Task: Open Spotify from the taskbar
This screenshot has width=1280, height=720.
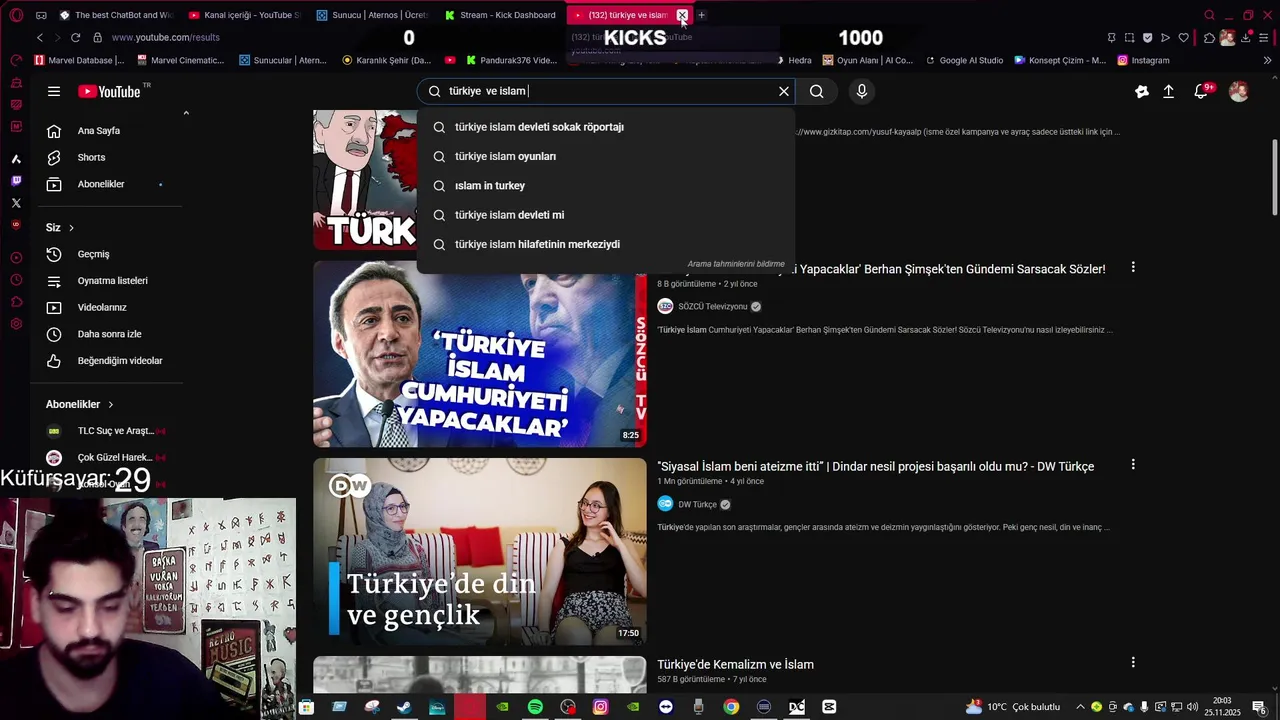Action: tap(535, 707)
